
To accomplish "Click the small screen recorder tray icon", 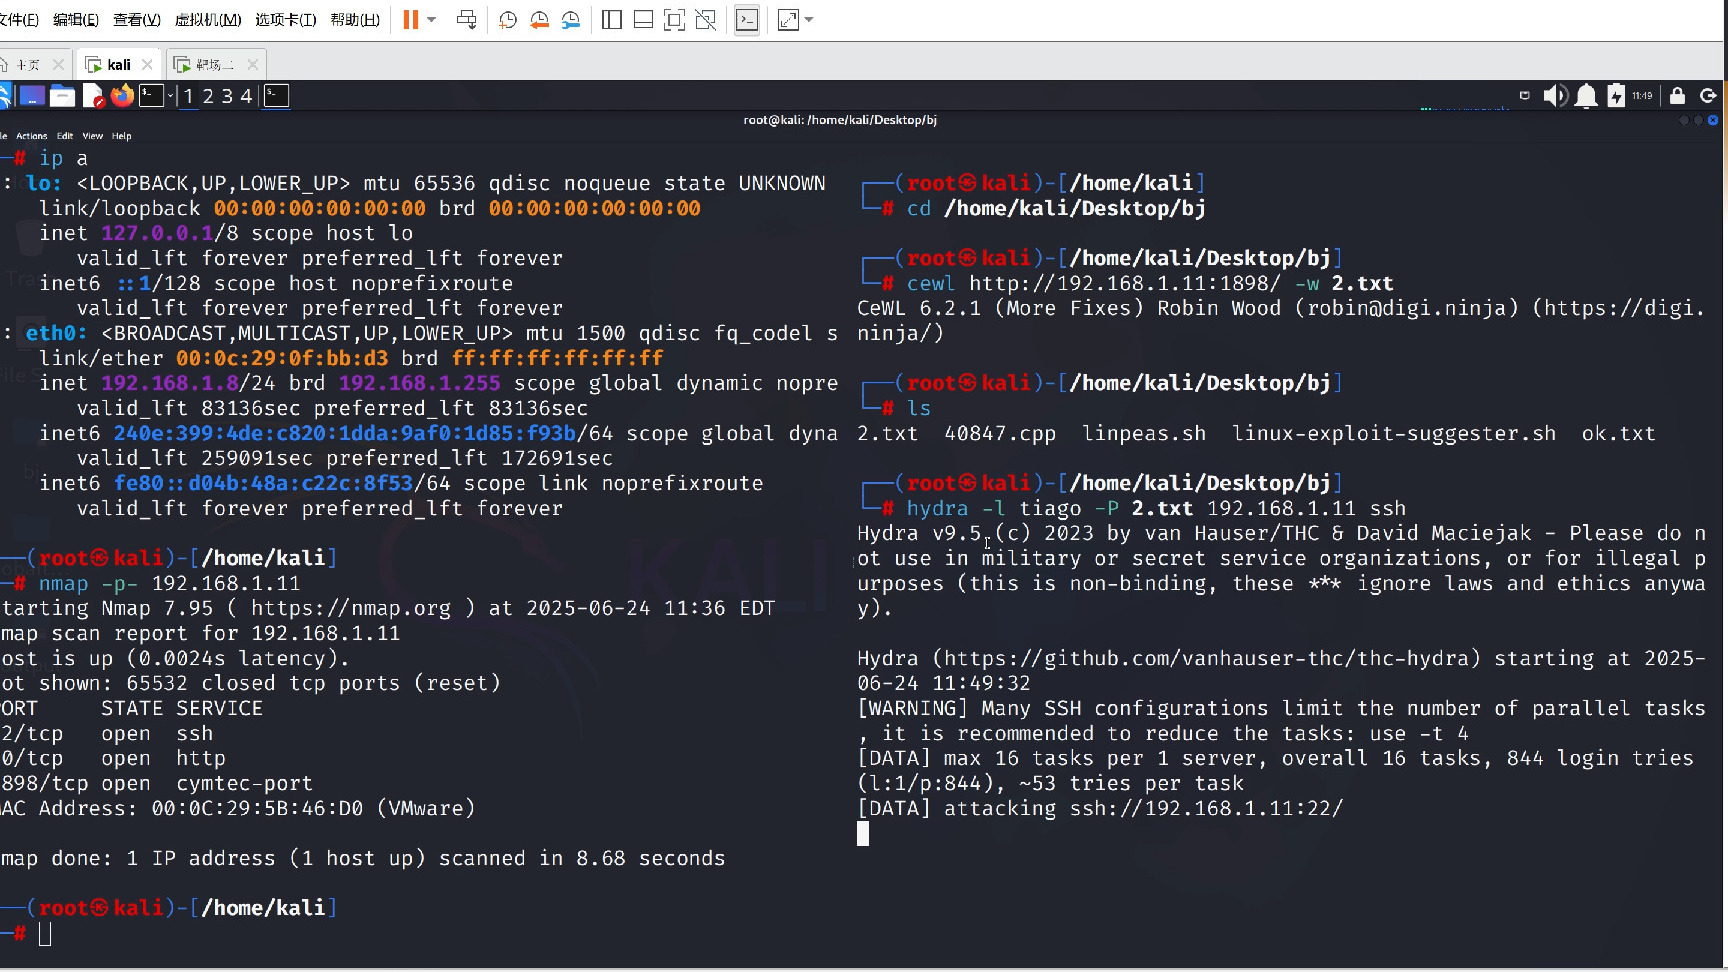I will (1524, 96).
